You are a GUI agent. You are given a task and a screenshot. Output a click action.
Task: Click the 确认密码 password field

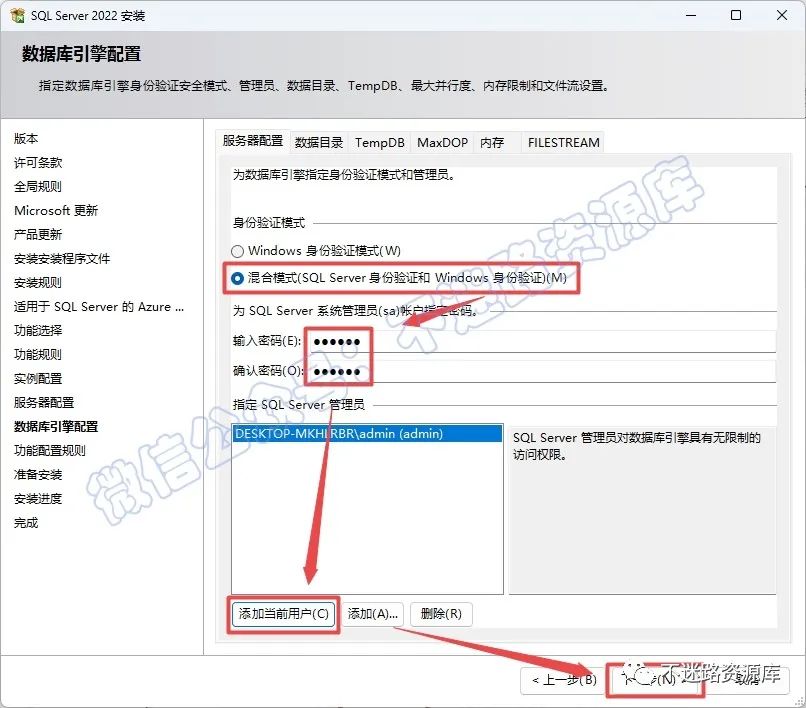point(542,371)
